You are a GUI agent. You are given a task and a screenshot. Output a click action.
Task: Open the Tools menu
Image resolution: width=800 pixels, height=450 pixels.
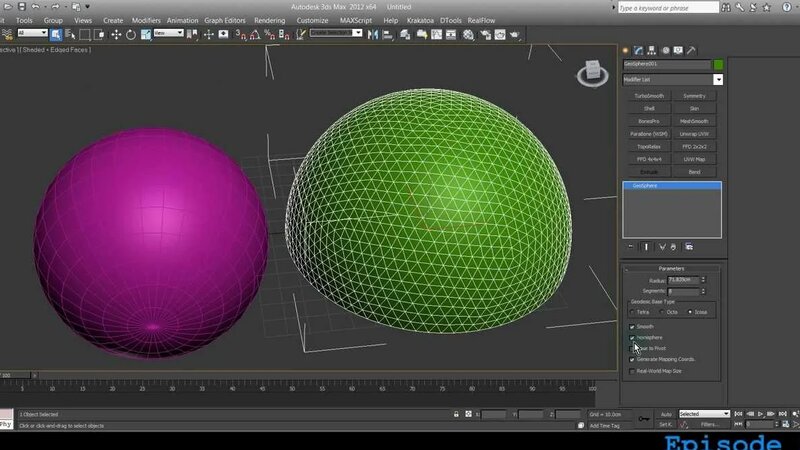click(x=24, y=20)
